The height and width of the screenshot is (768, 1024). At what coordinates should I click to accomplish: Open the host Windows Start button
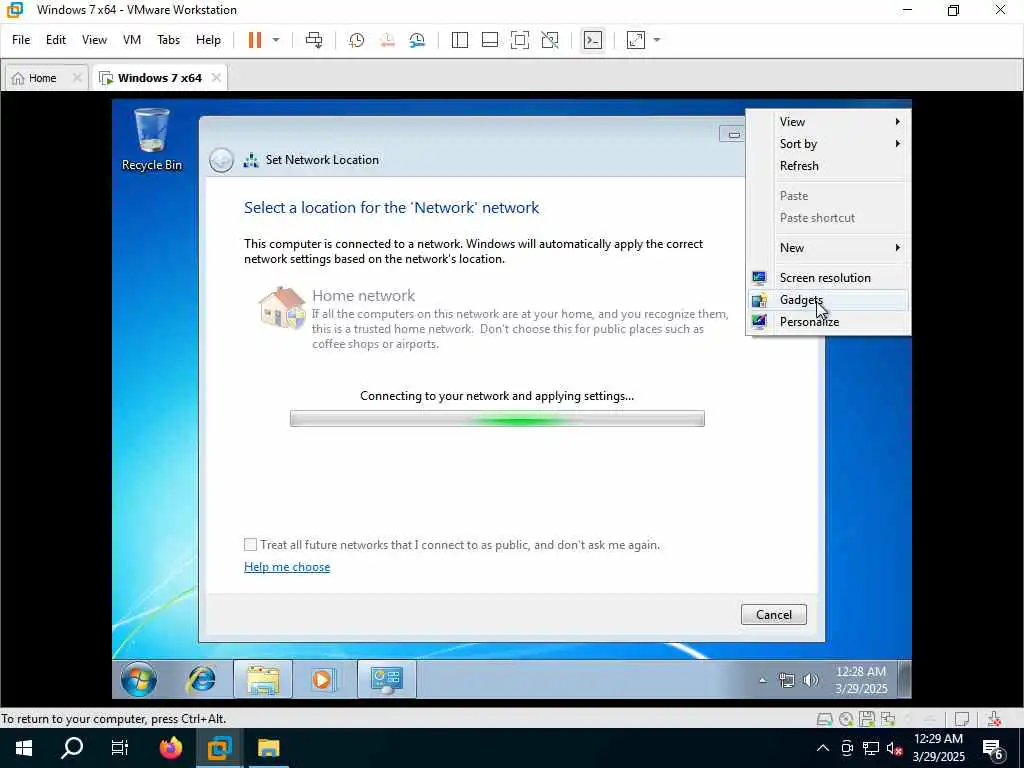(24, 748)
